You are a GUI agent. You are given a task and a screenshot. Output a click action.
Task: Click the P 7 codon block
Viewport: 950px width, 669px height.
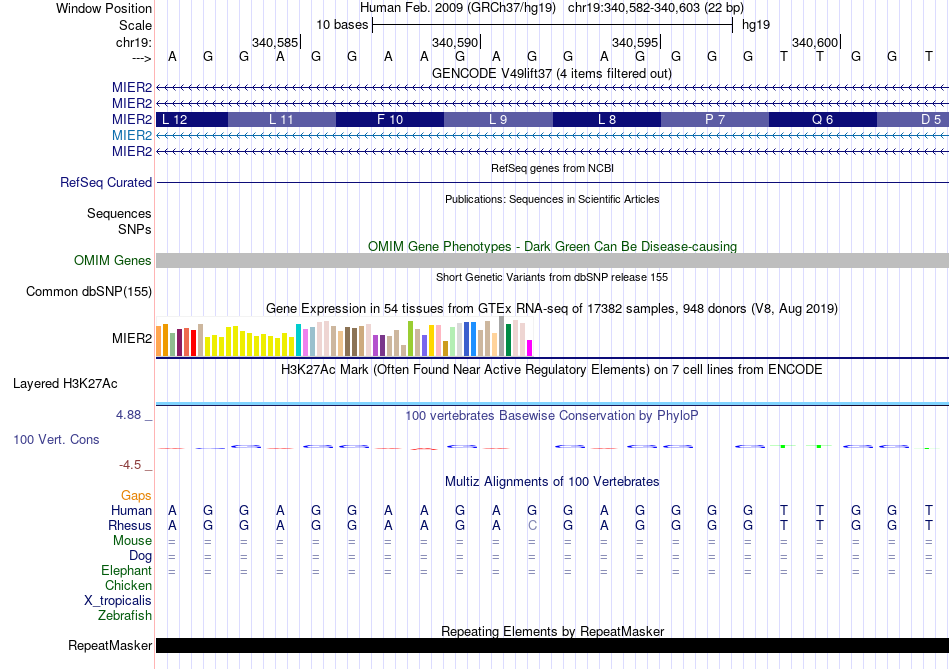714,119
